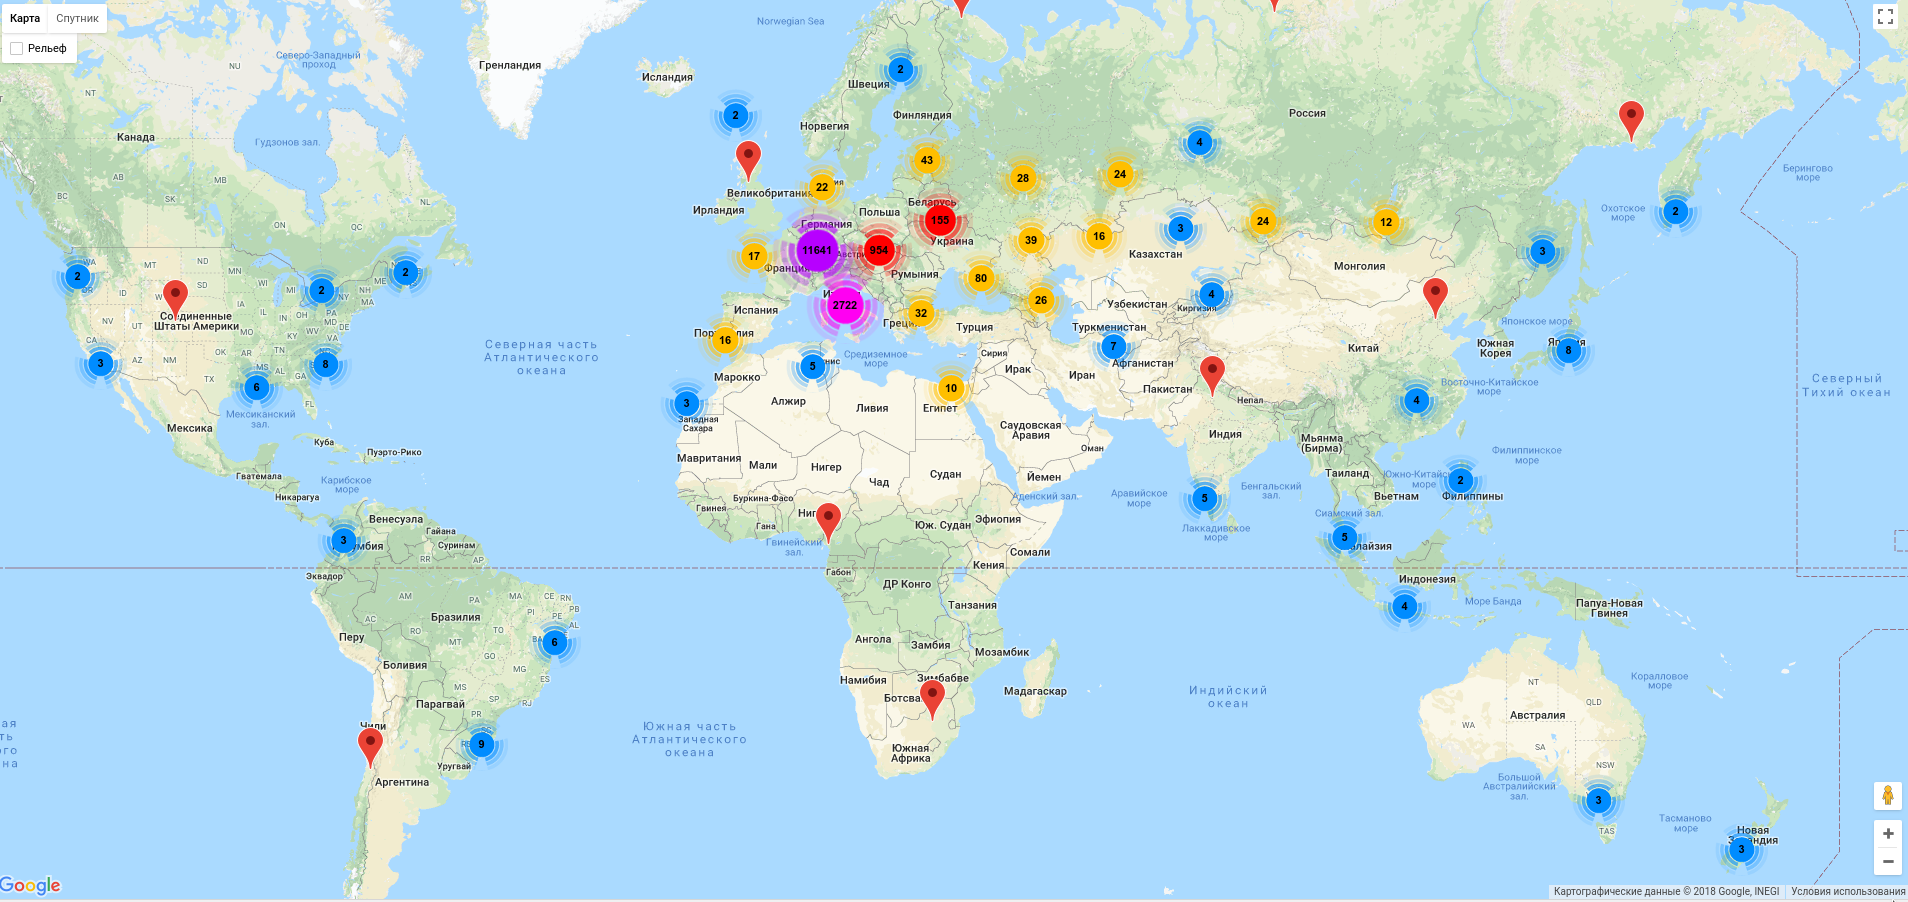This screenshot has height=902, width=1908.
Task: Click the purple 11641 cluster over Germany
Action: (817, 250)
